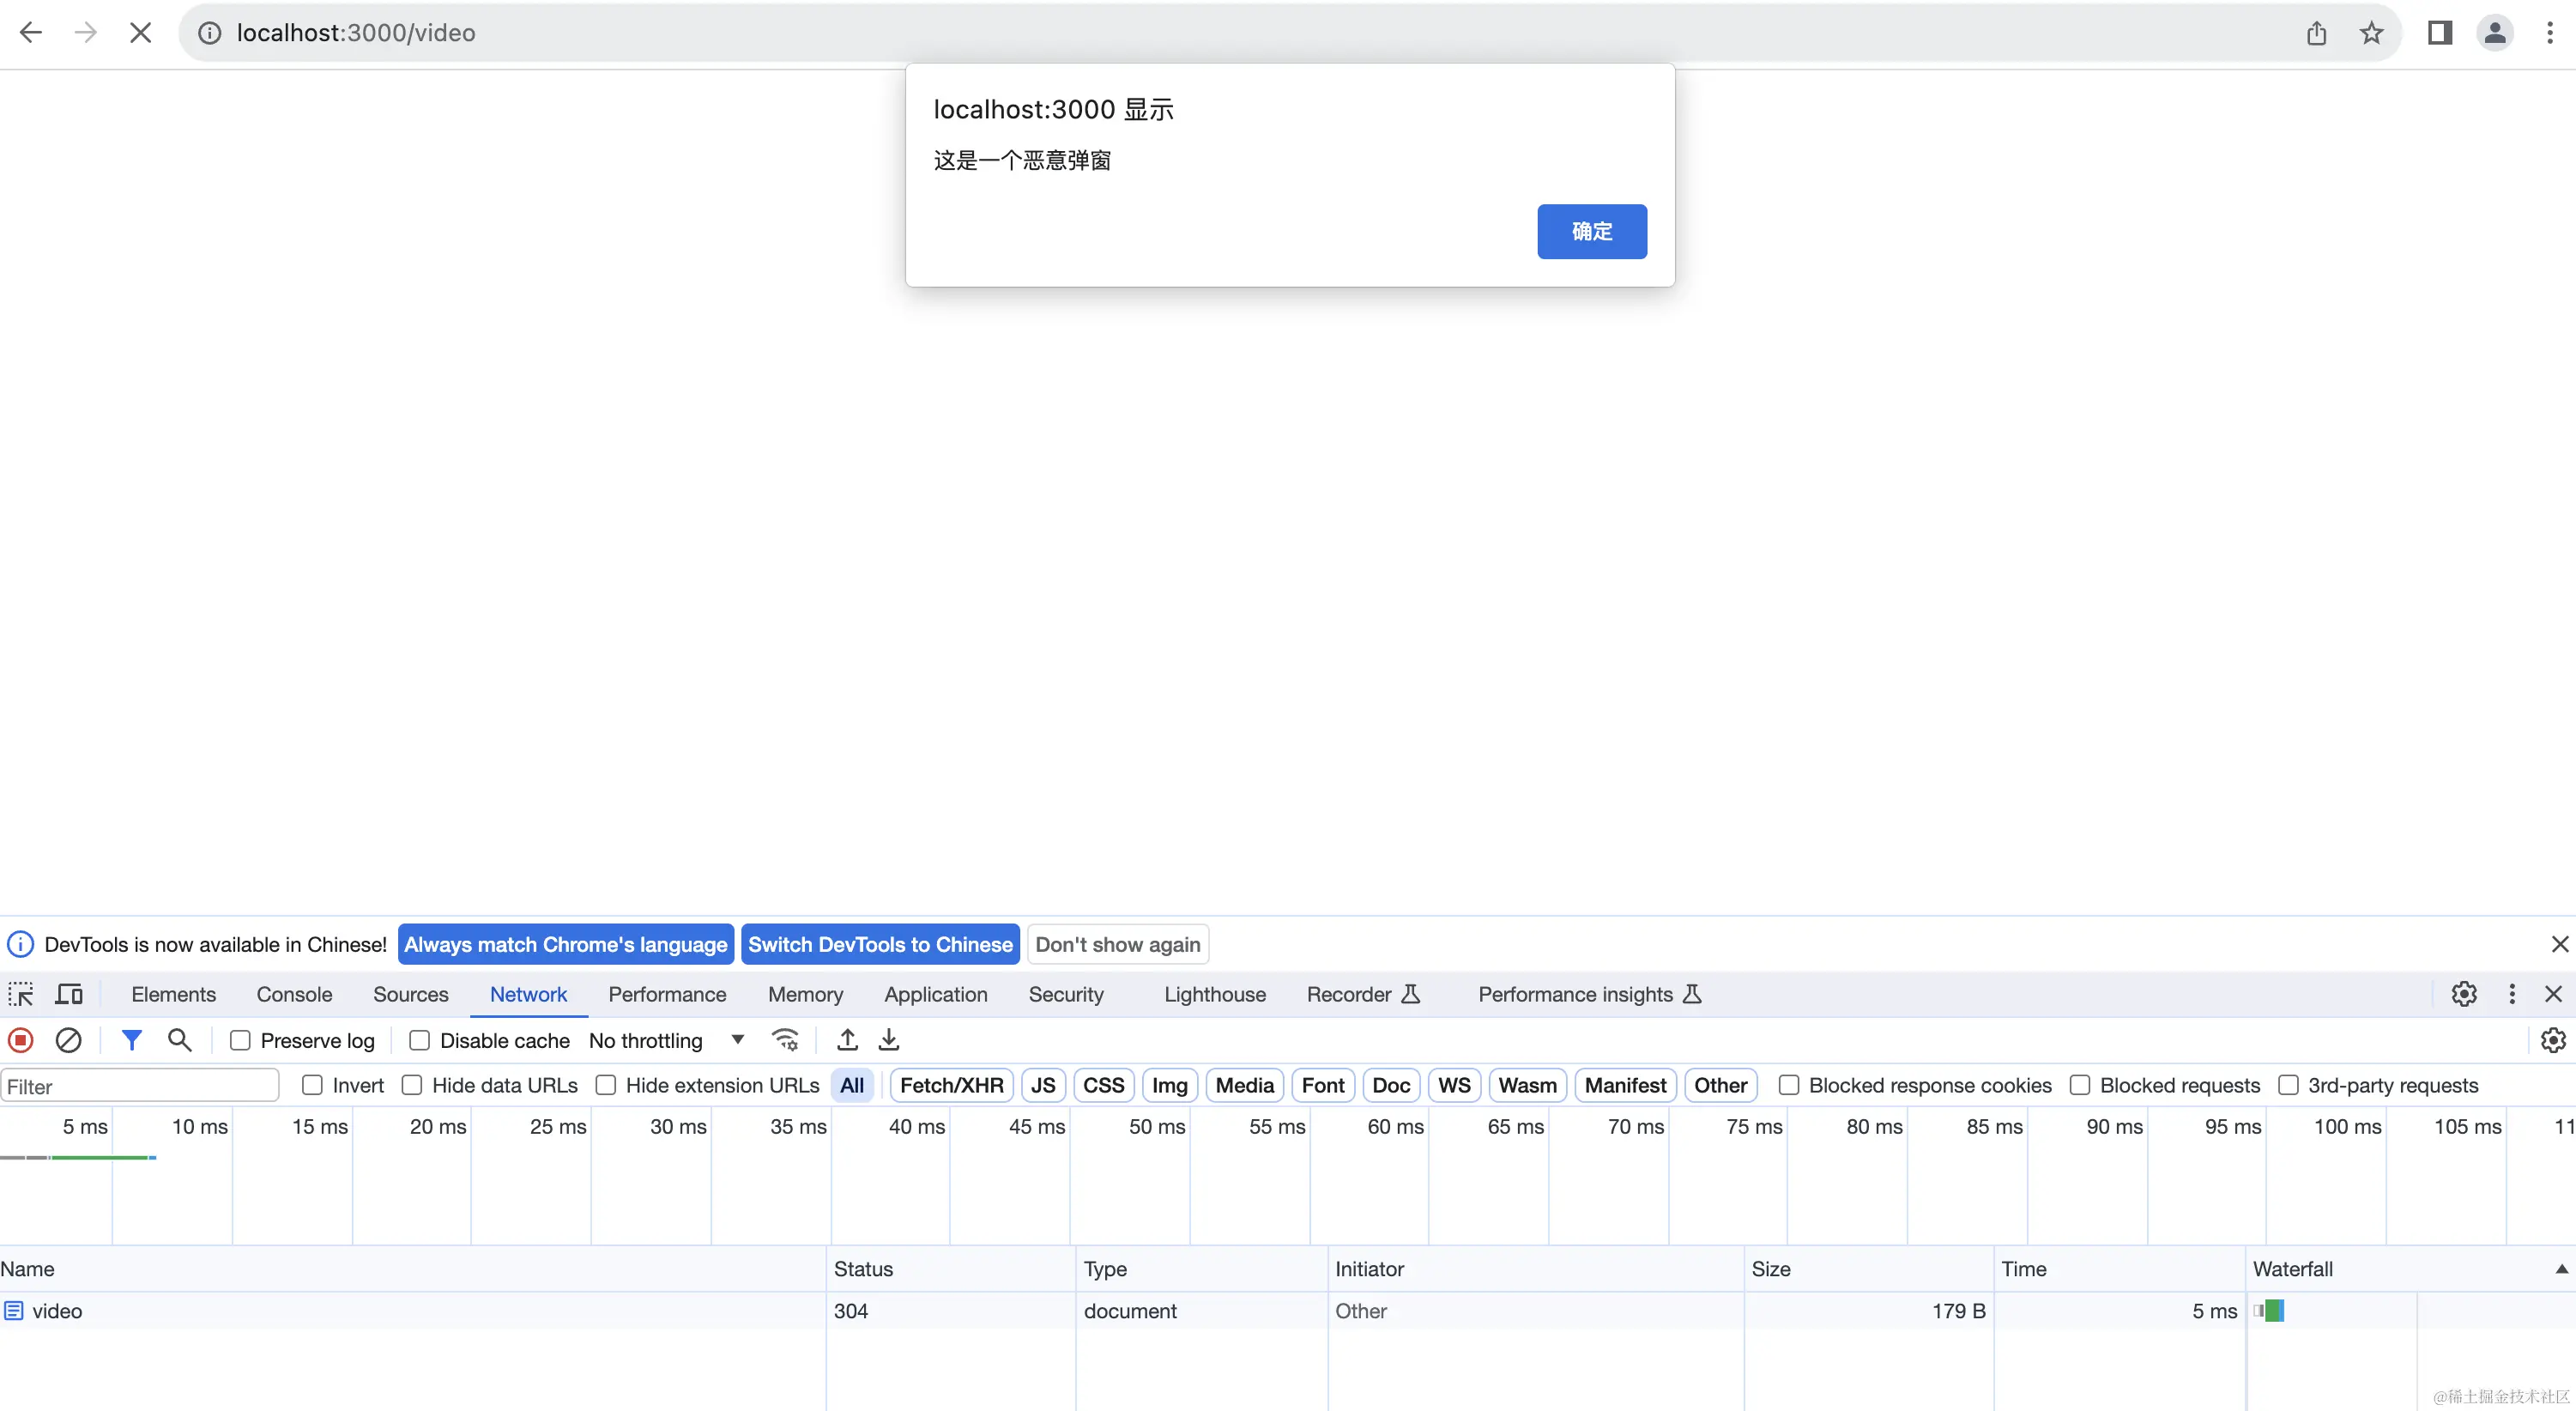Viewport: 2576px width, 1411px height.
Task: Open the Lighthouse tab
Action: pos(1215,994)
